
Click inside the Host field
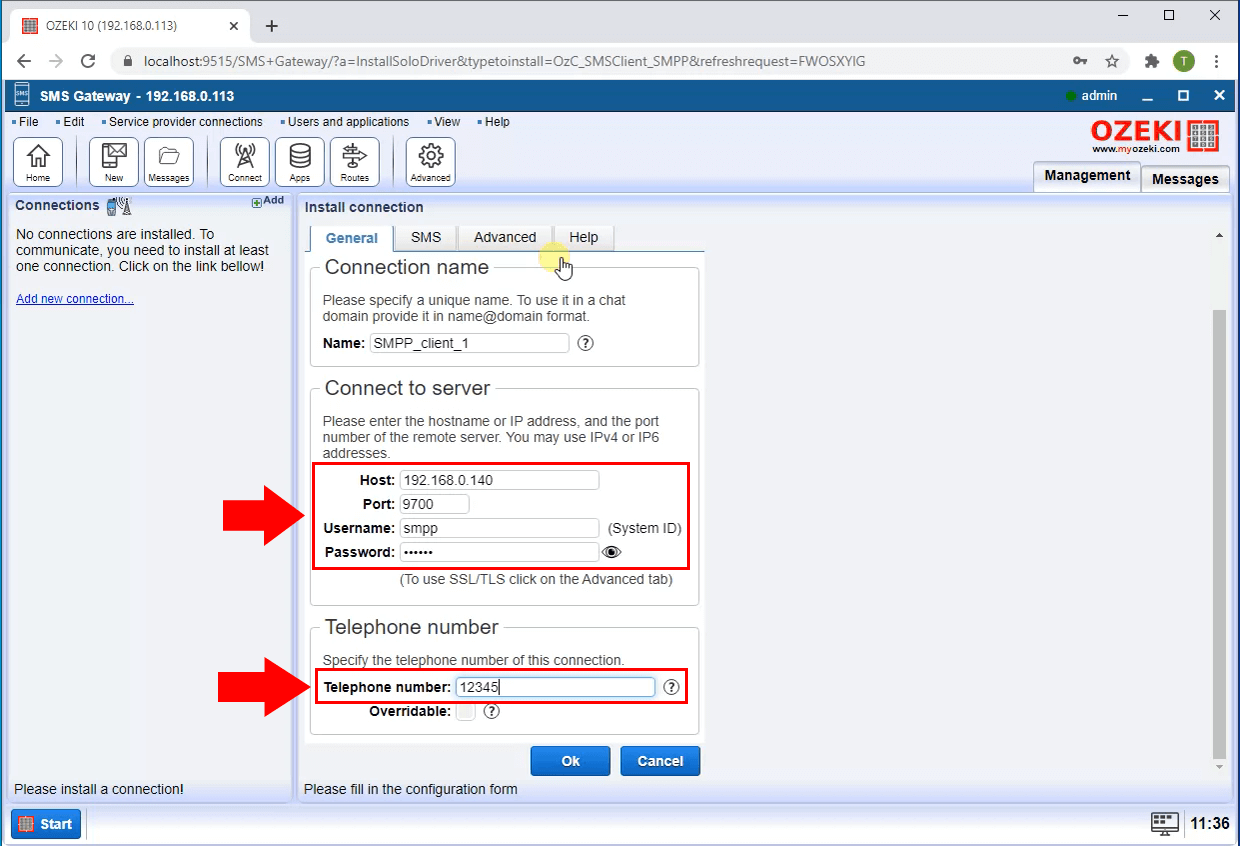coord(499,479)
